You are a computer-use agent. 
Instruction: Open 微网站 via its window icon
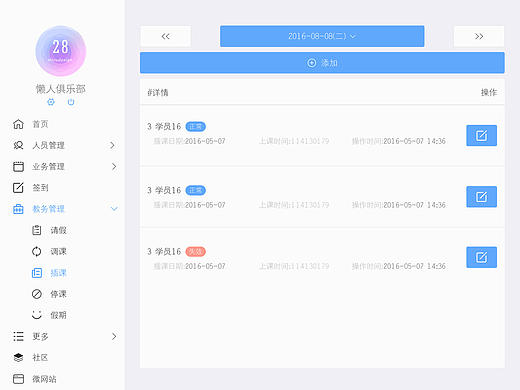[18, 379]
